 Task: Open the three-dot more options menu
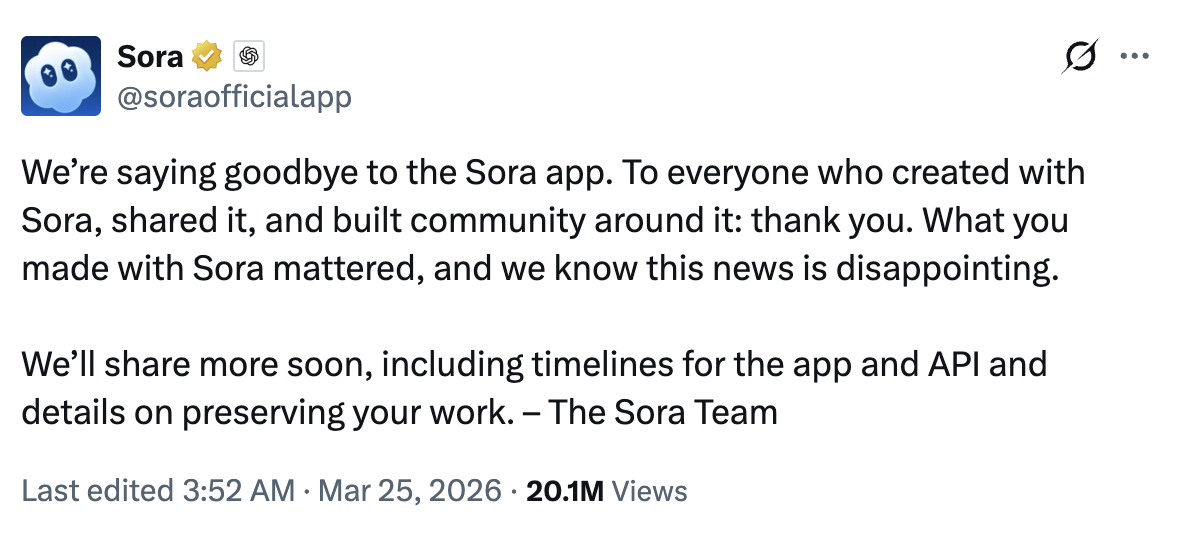1135,56
